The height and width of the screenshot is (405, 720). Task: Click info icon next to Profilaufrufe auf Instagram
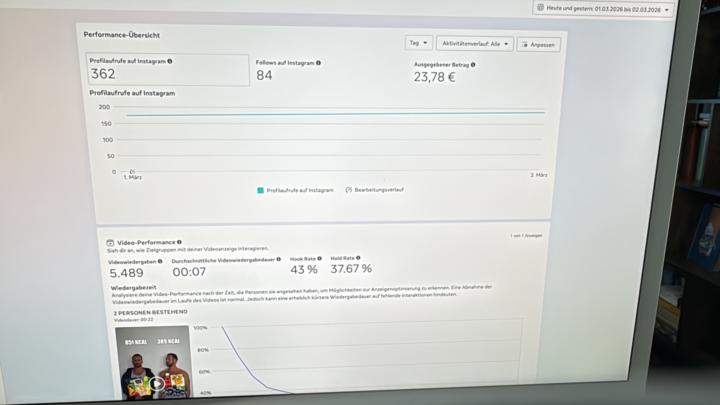pos(170,61)
